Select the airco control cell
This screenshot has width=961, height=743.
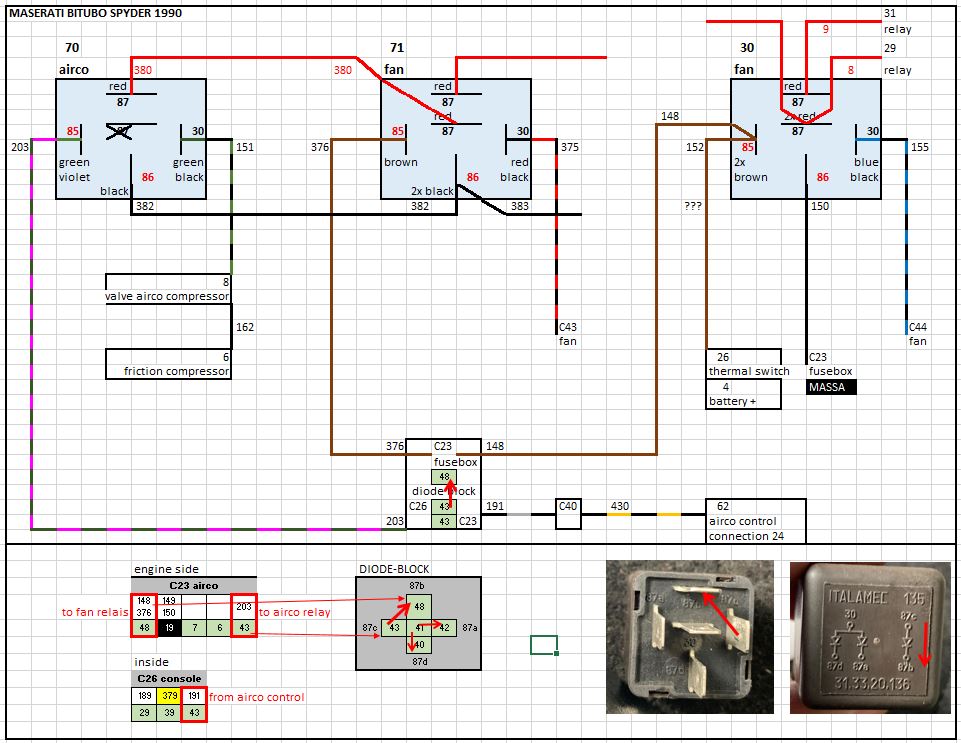point(754,521)
